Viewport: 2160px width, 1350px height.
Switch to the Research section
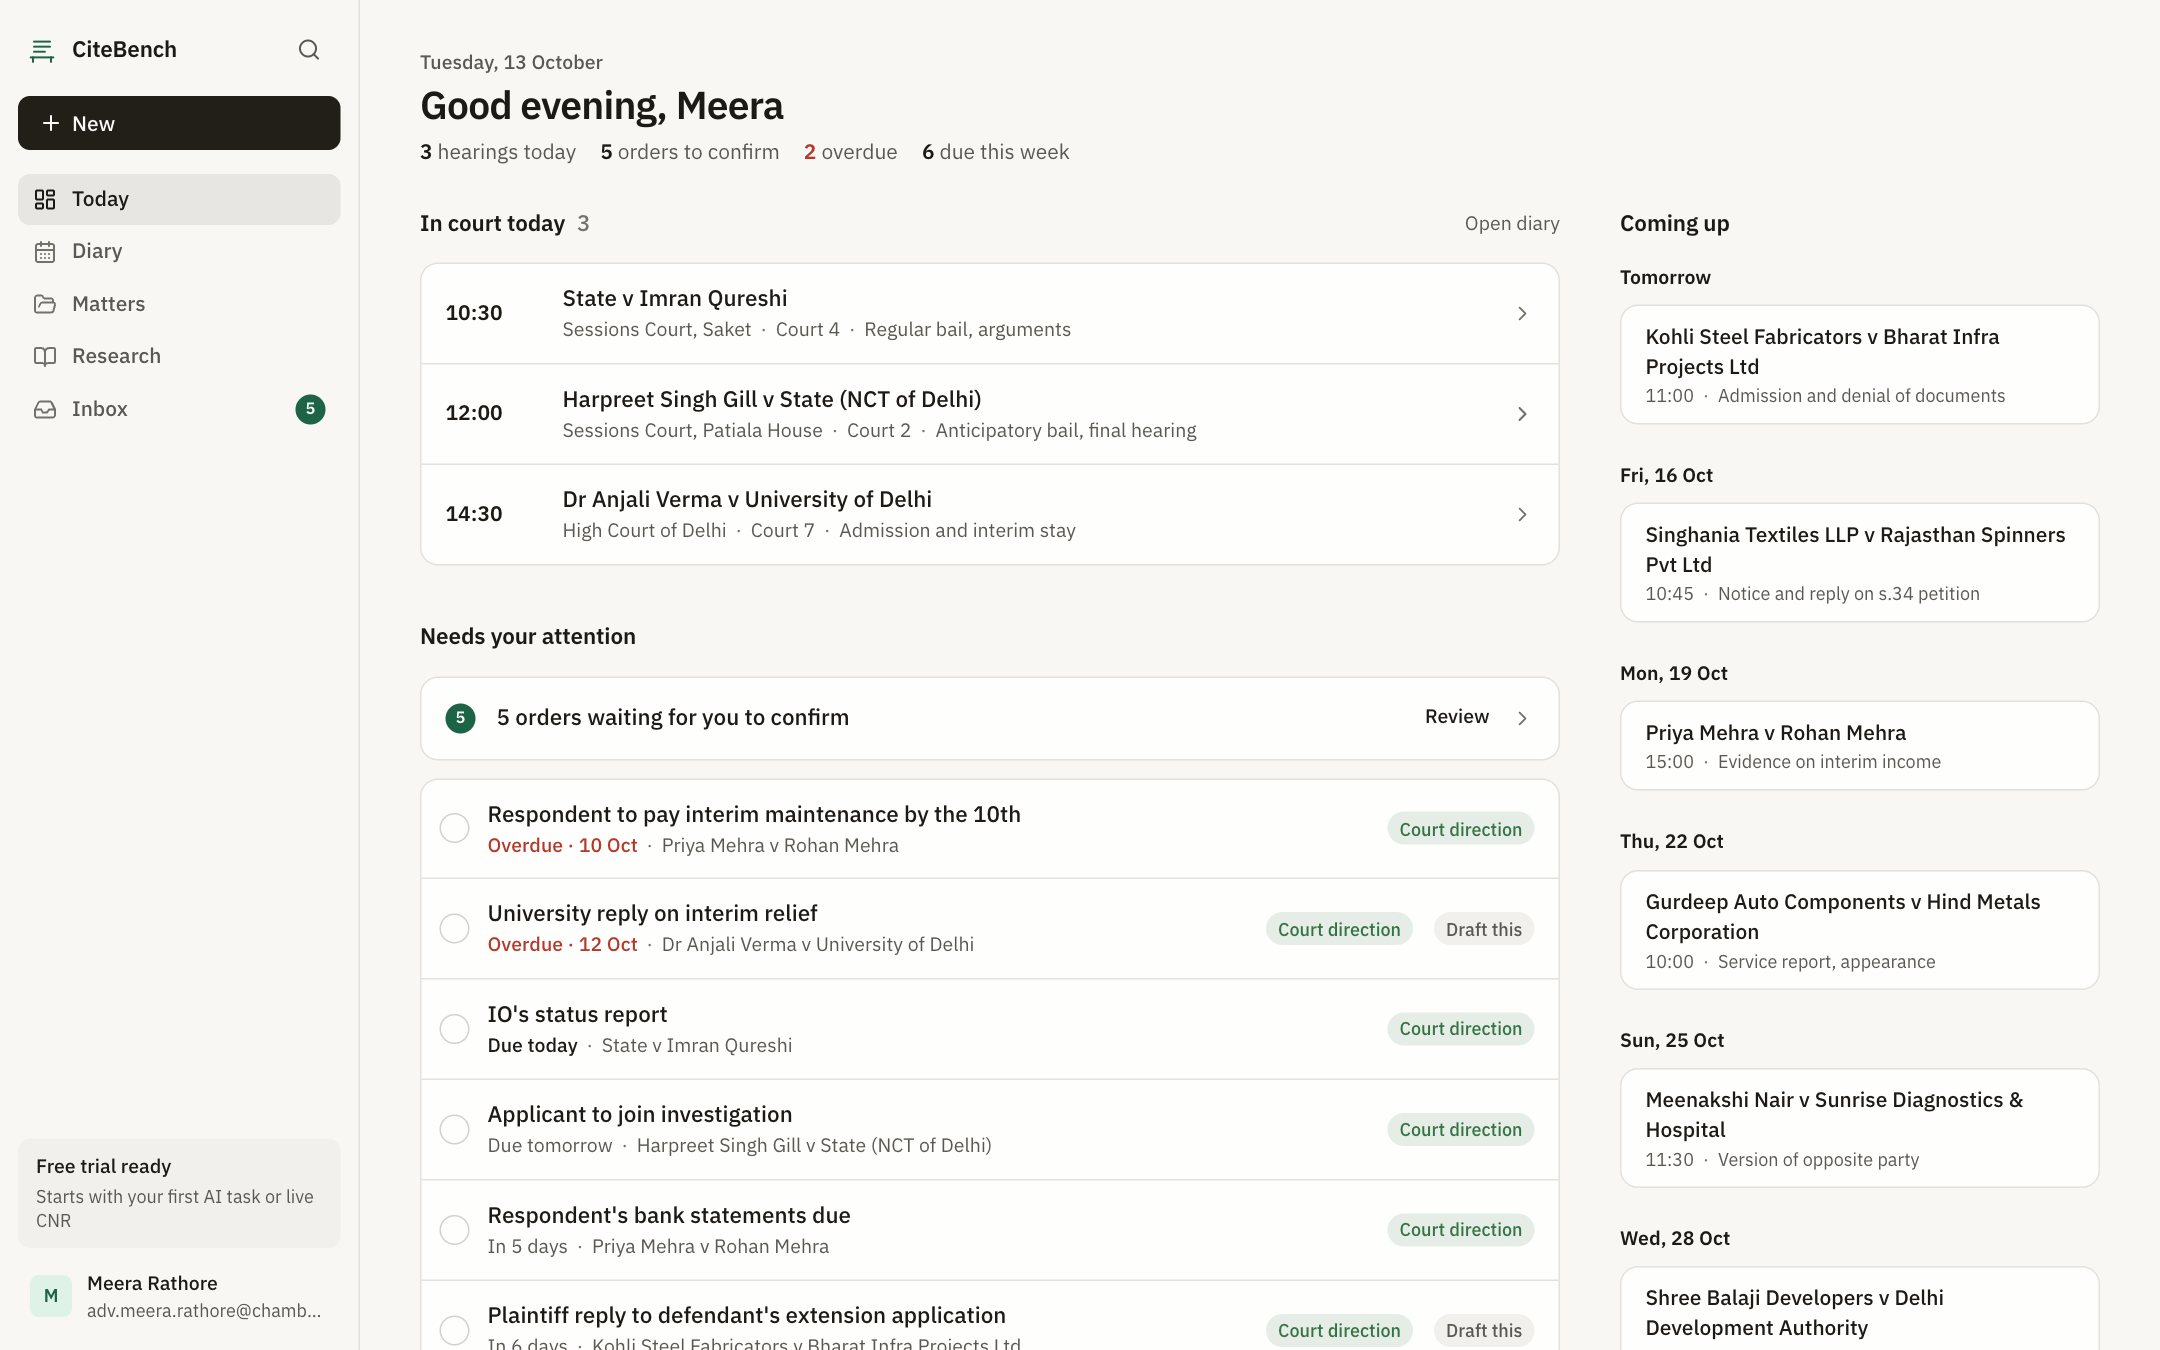(179, 356)
